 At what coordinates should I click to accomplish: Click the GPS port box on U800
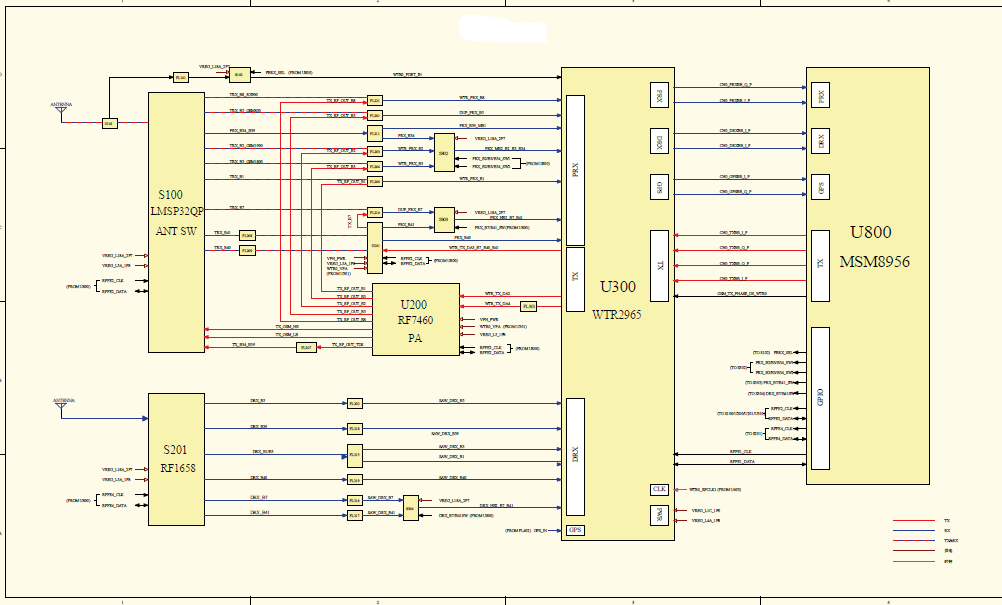point(821,187)
